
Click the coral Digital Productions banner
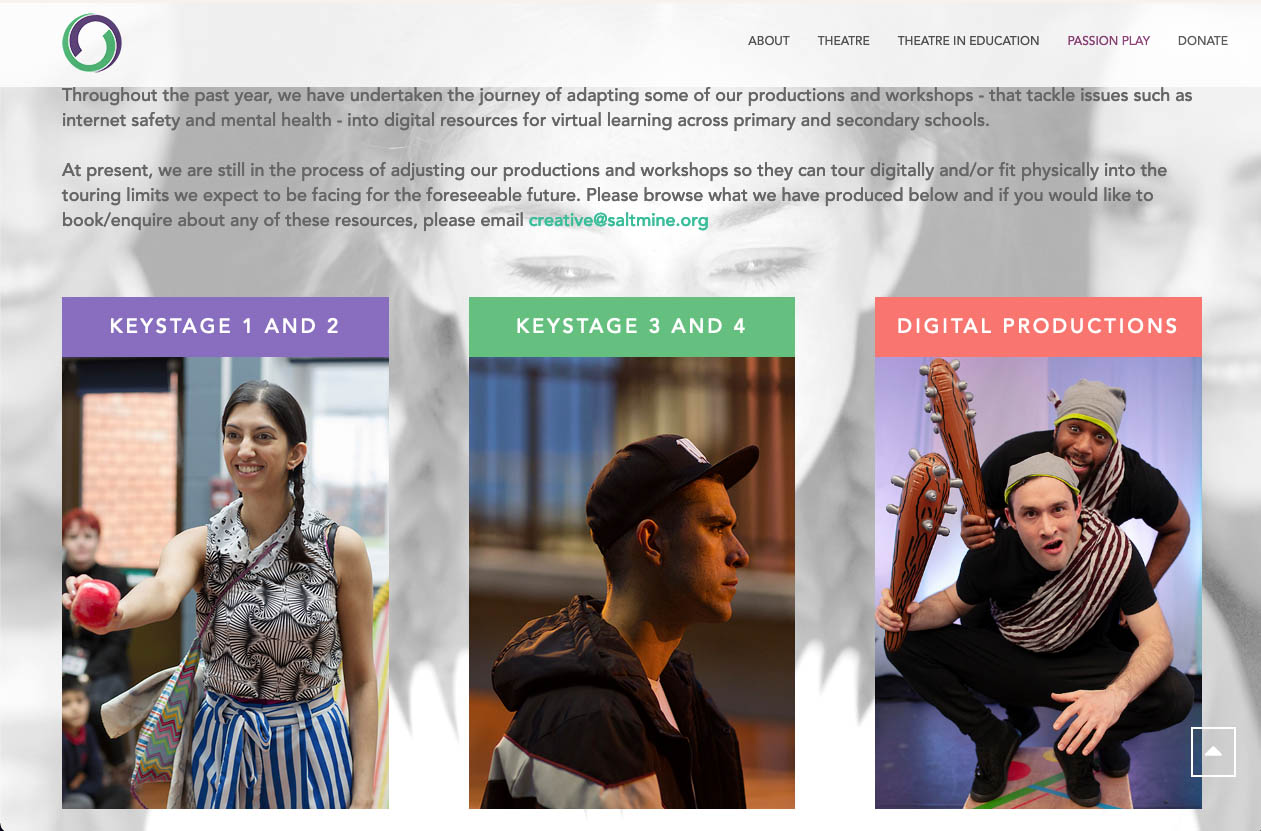tap(1038, 326)
